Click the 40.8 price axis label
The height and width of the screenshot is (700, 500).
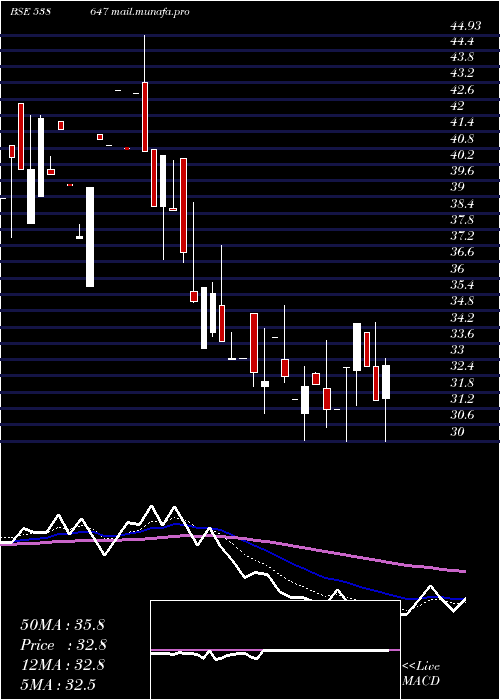pos(462,139)
